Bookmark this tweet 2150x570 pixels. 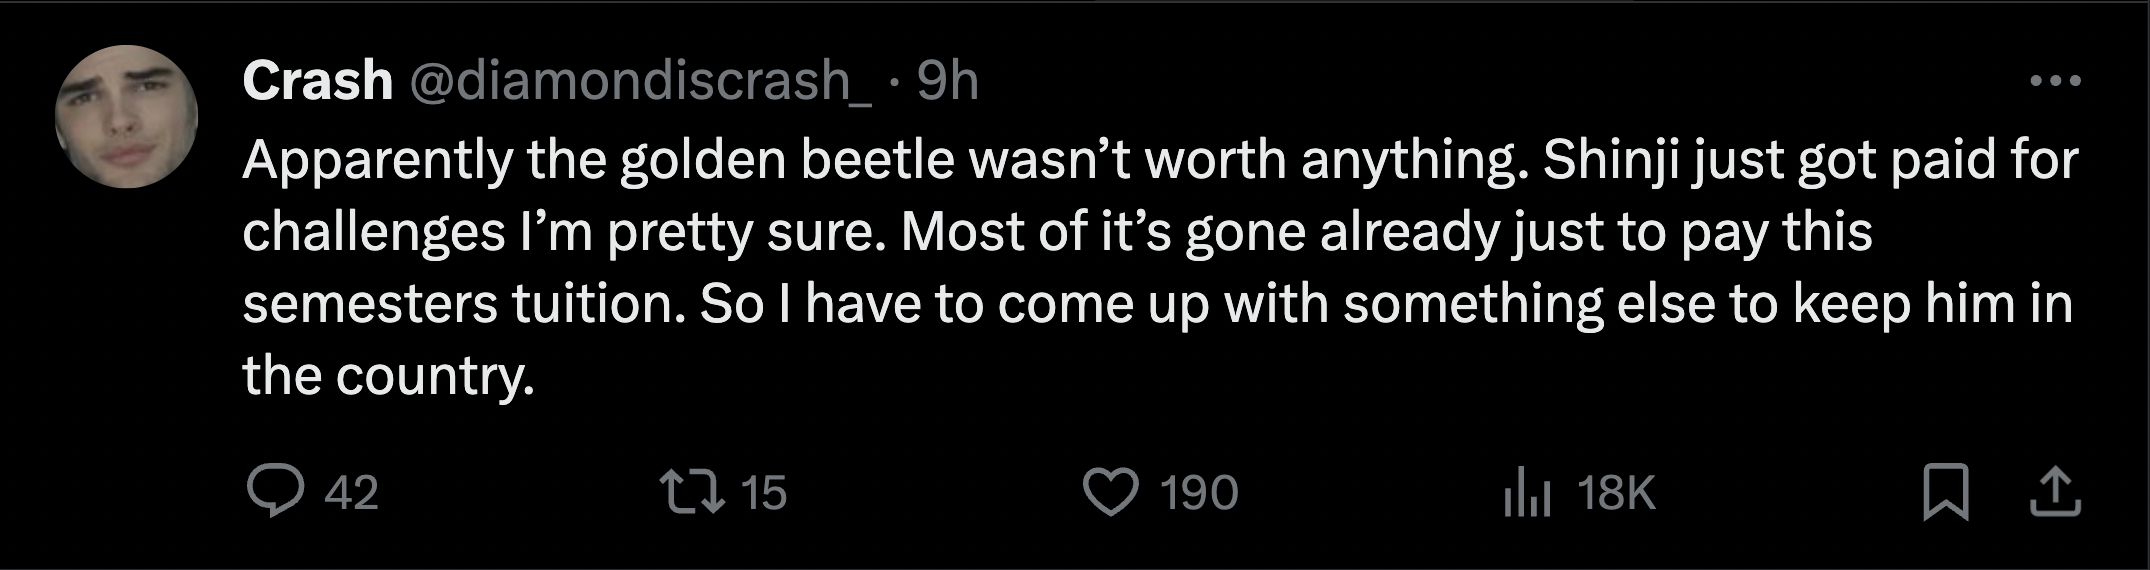pyautogui.click(x=1945, y=492)
